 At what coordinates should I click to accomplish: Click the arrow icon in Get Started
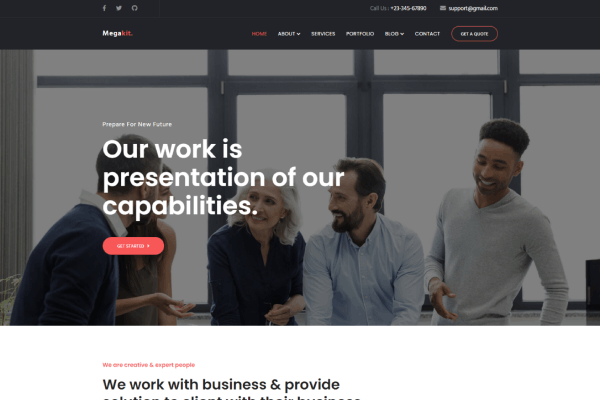(x=148, y=246)
